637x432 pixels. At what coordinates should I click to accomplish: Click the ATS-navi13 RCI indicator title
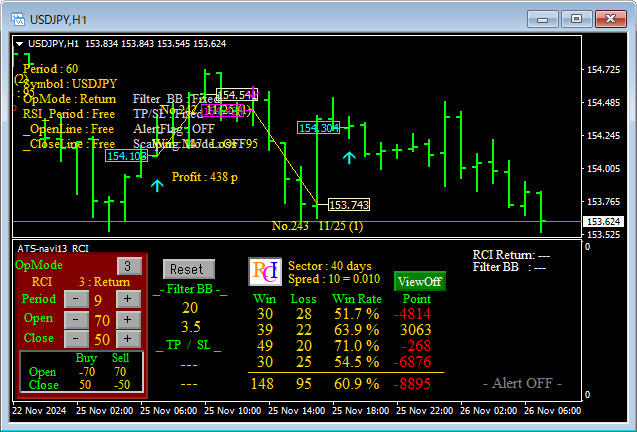(53, 248)
